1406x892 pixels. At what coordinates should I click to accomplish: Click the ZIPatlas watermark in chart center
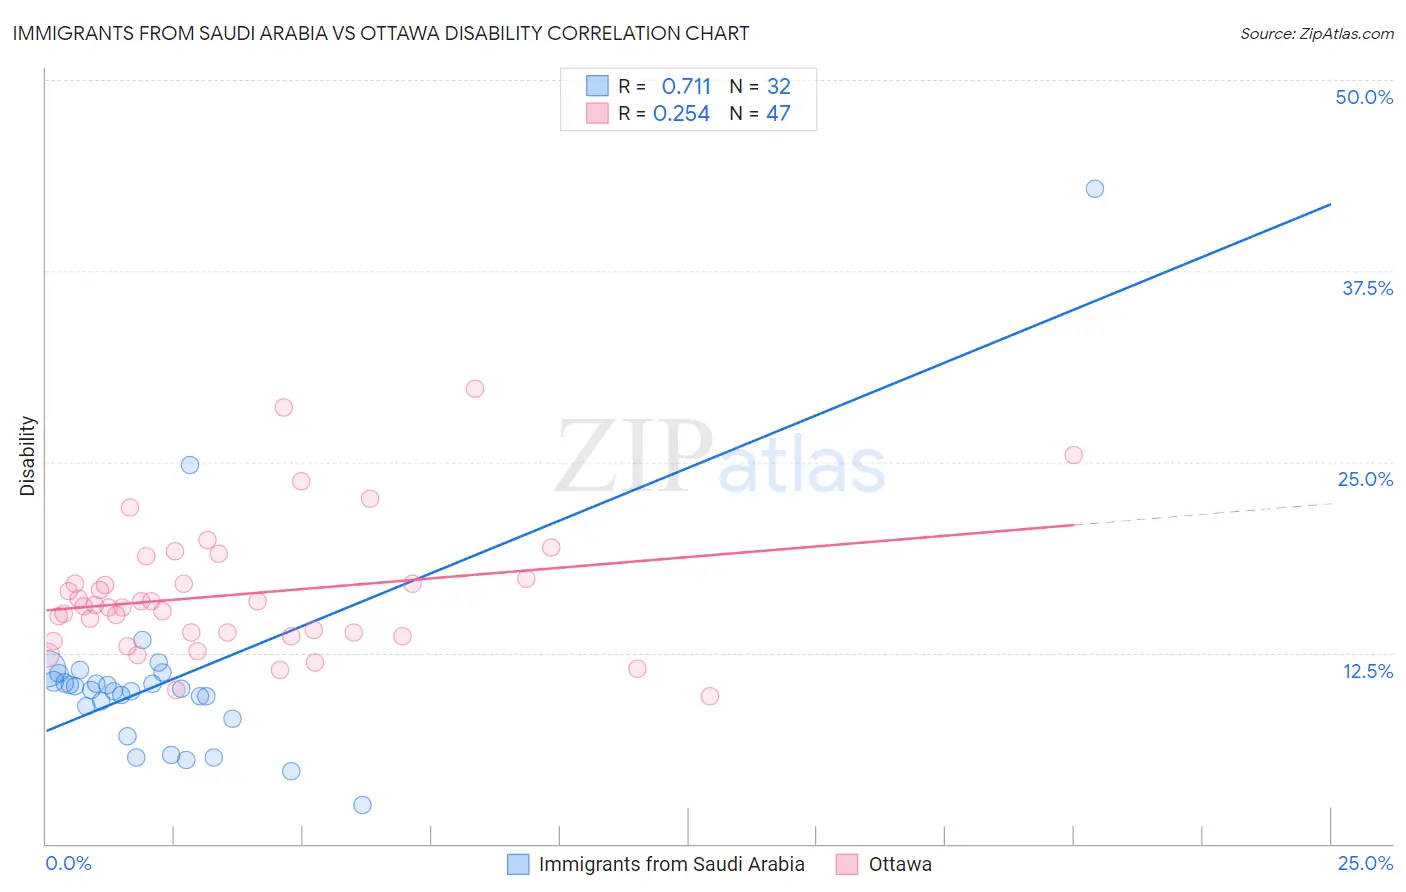720,457
